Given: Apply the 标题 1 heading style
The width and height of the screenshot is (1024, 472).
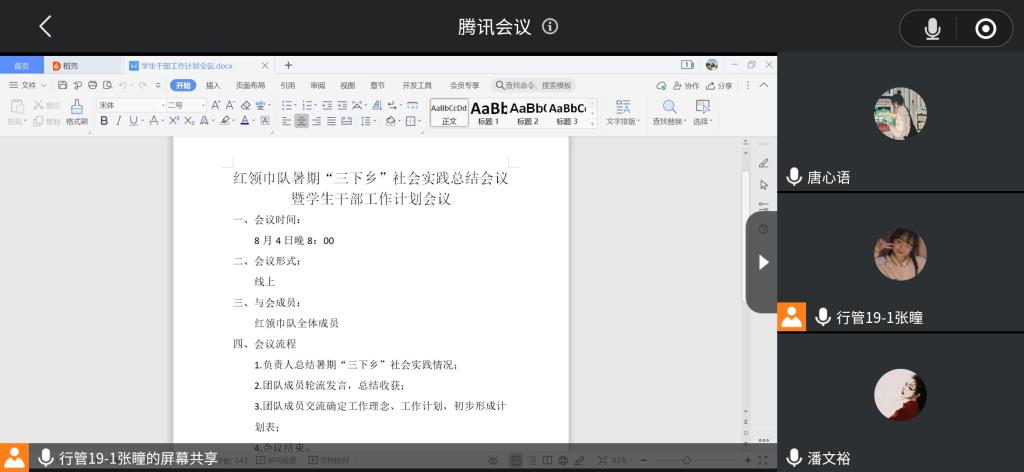Looking at the screenshot, I should pyautogui.click(x=488, y=112).
